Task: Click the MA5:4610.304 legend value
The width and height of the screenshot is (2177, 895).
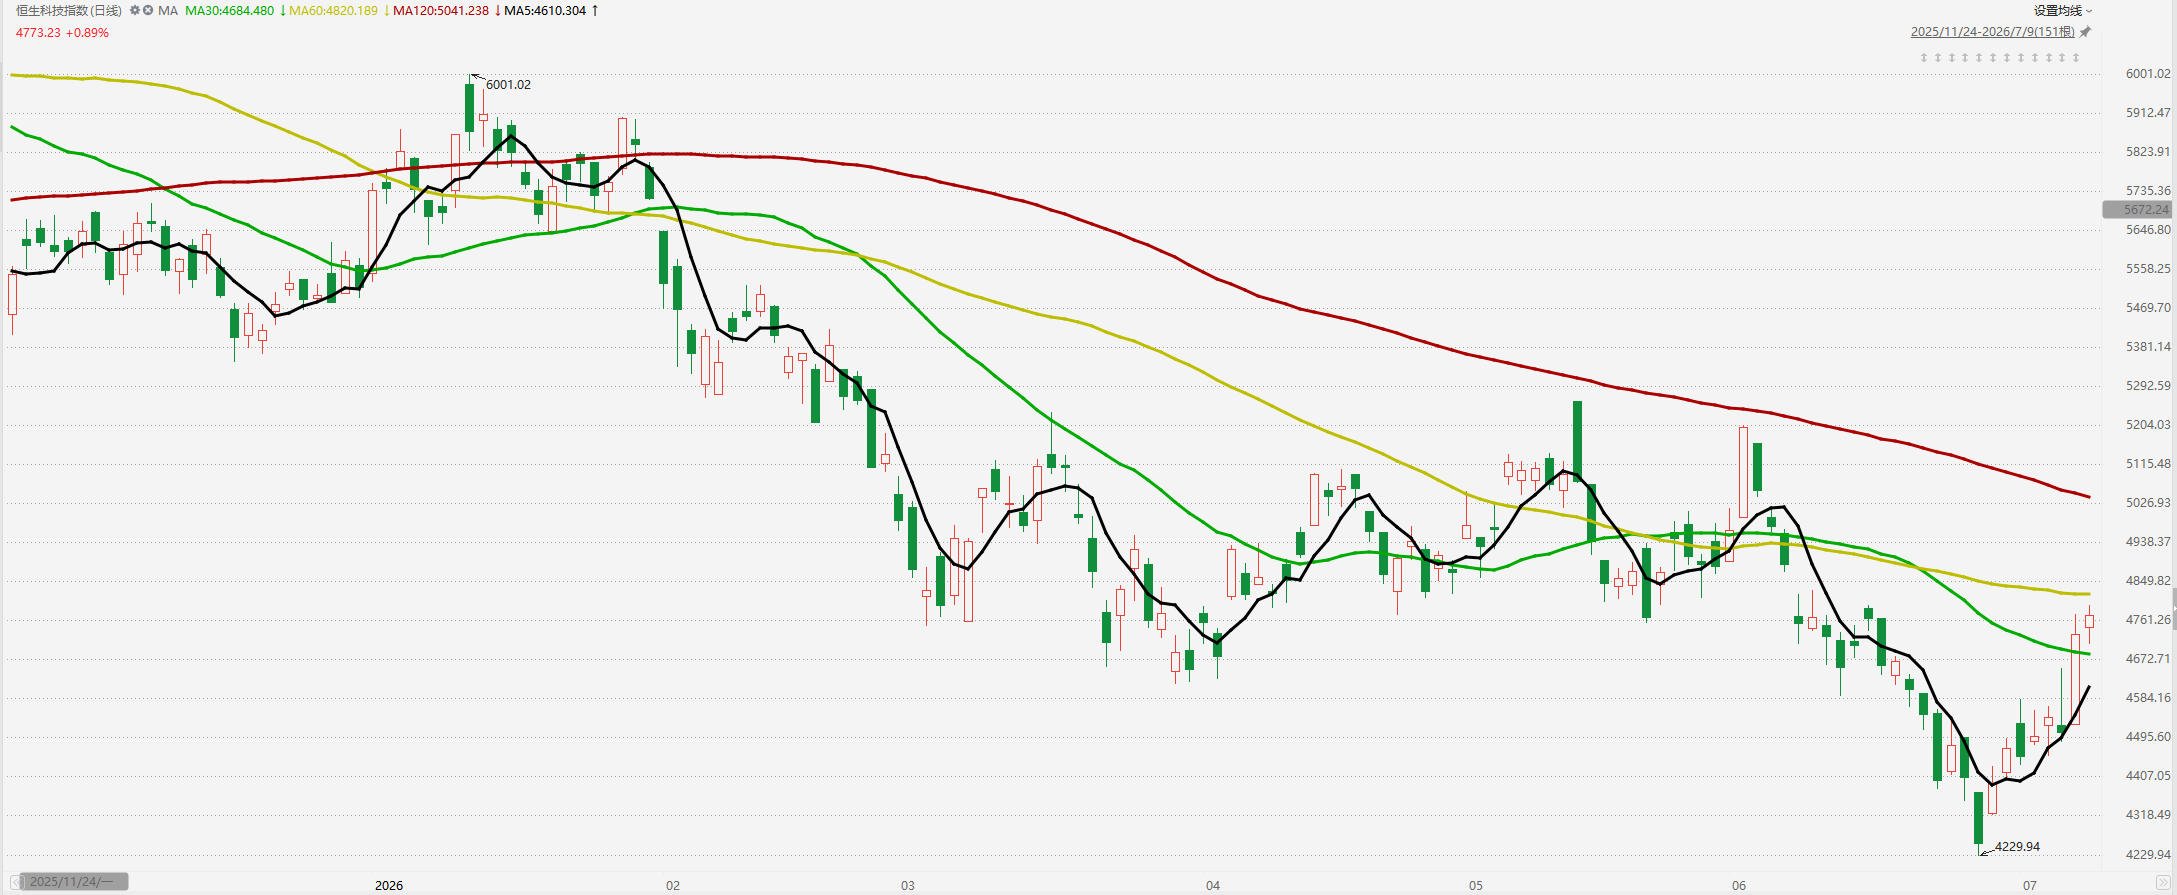Action: (x=545, y=10)
